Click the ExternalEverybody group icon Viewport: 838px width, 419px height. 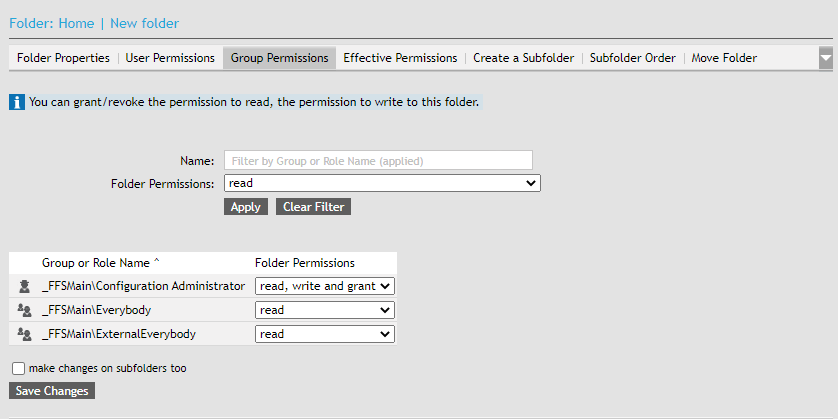[x=25, y=334]
